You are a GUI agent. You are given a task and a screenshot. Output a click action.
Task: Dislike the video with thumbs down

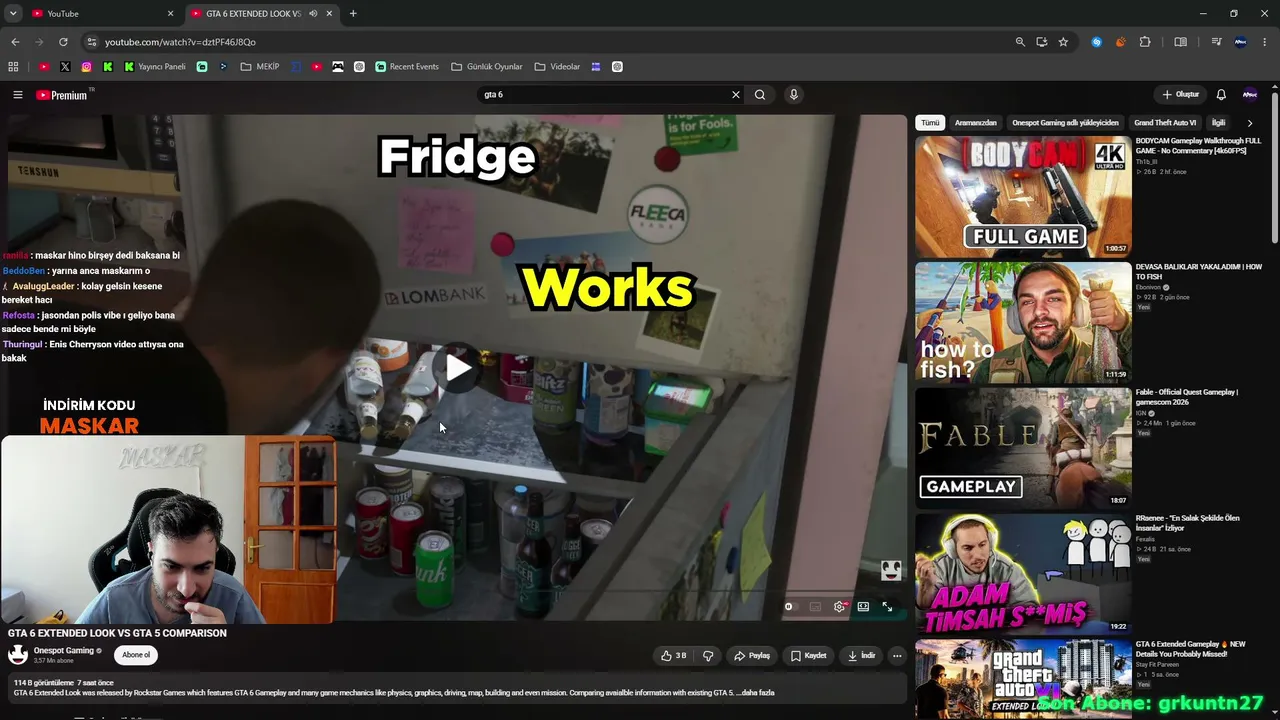[x=708, y=656]
